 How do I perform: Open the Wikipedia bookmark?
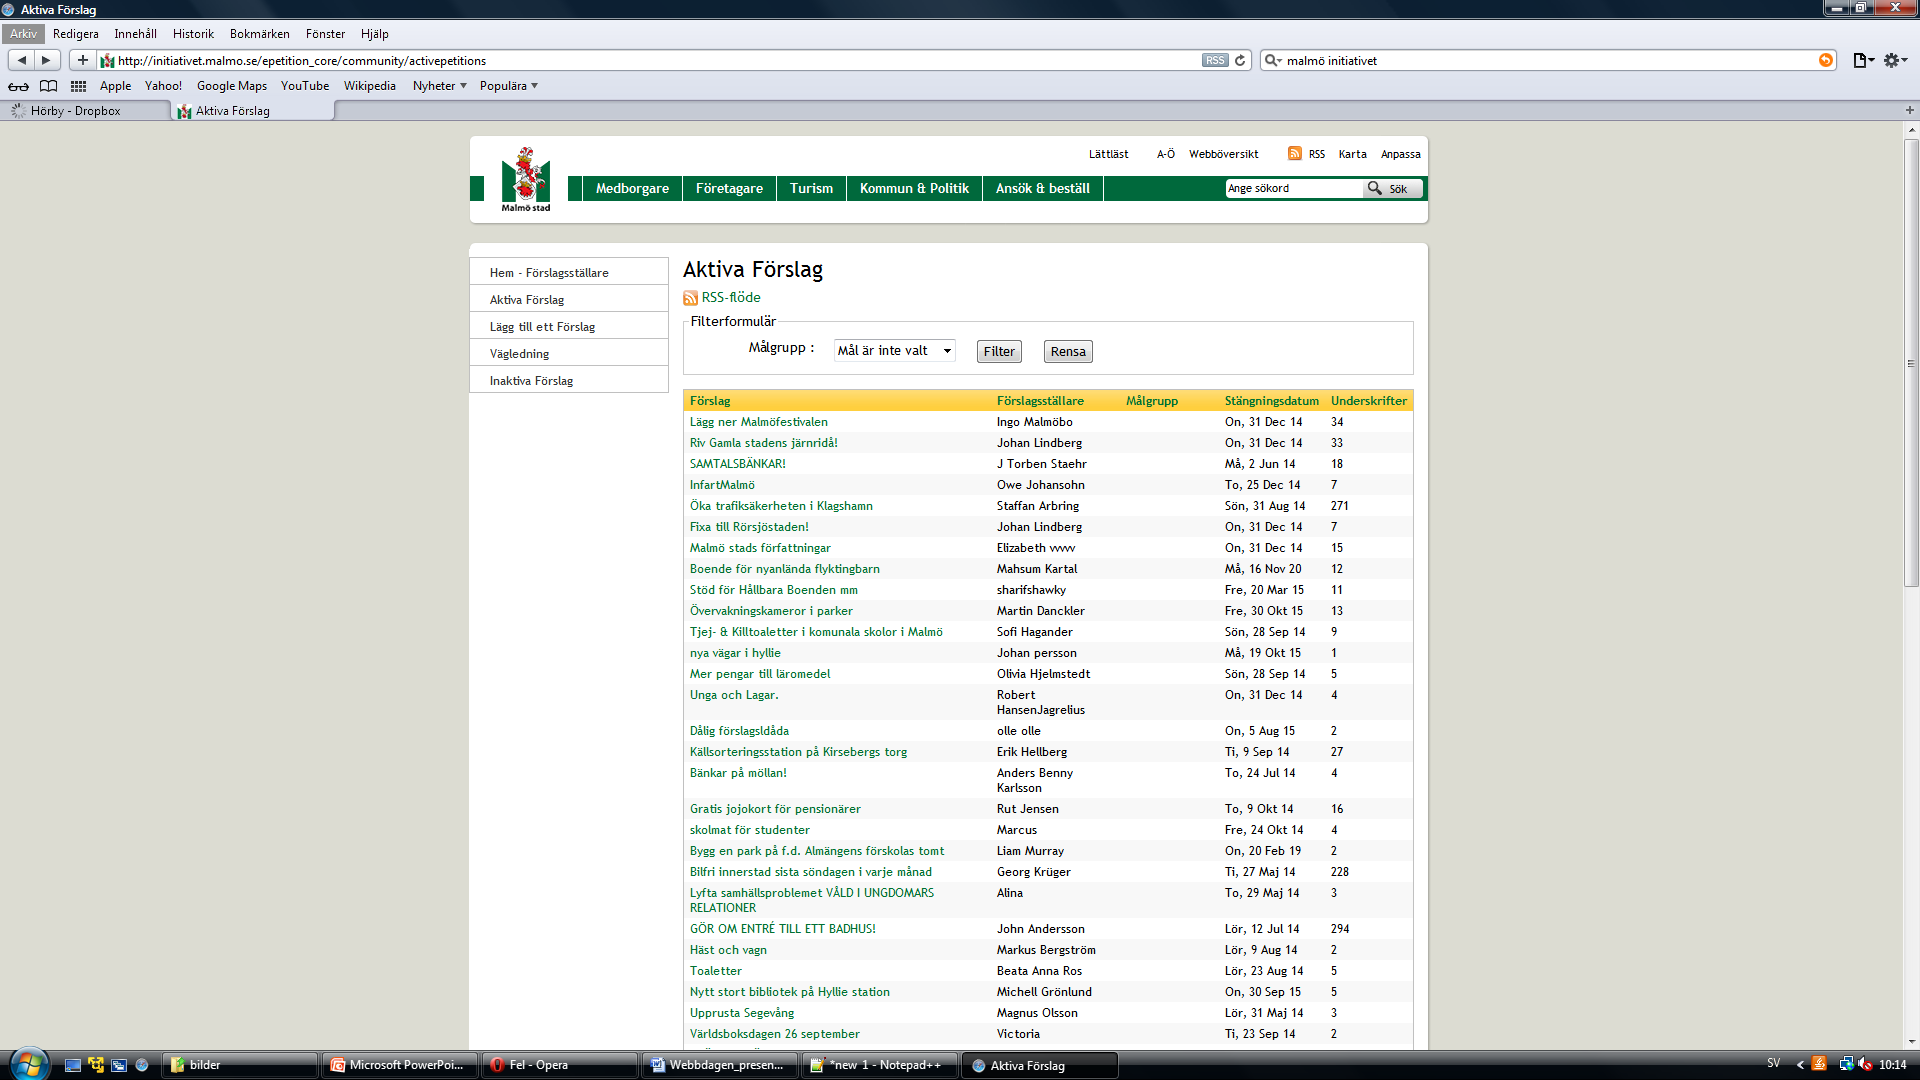point(370,86)
